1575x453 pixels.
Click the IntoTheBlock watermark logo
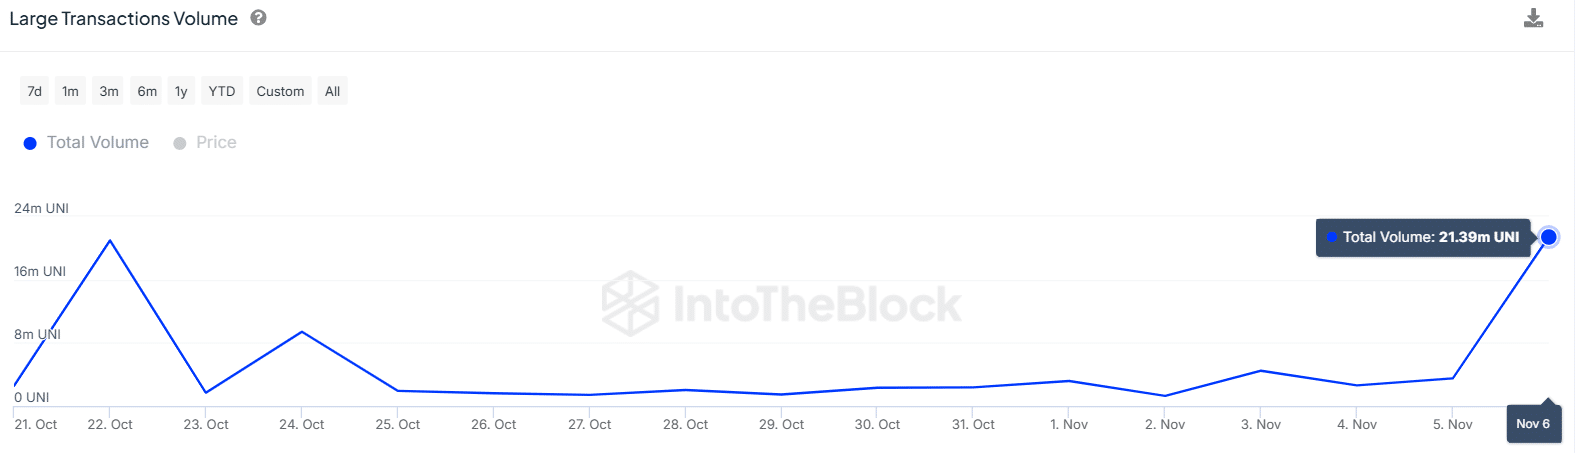tap(782, 303)
